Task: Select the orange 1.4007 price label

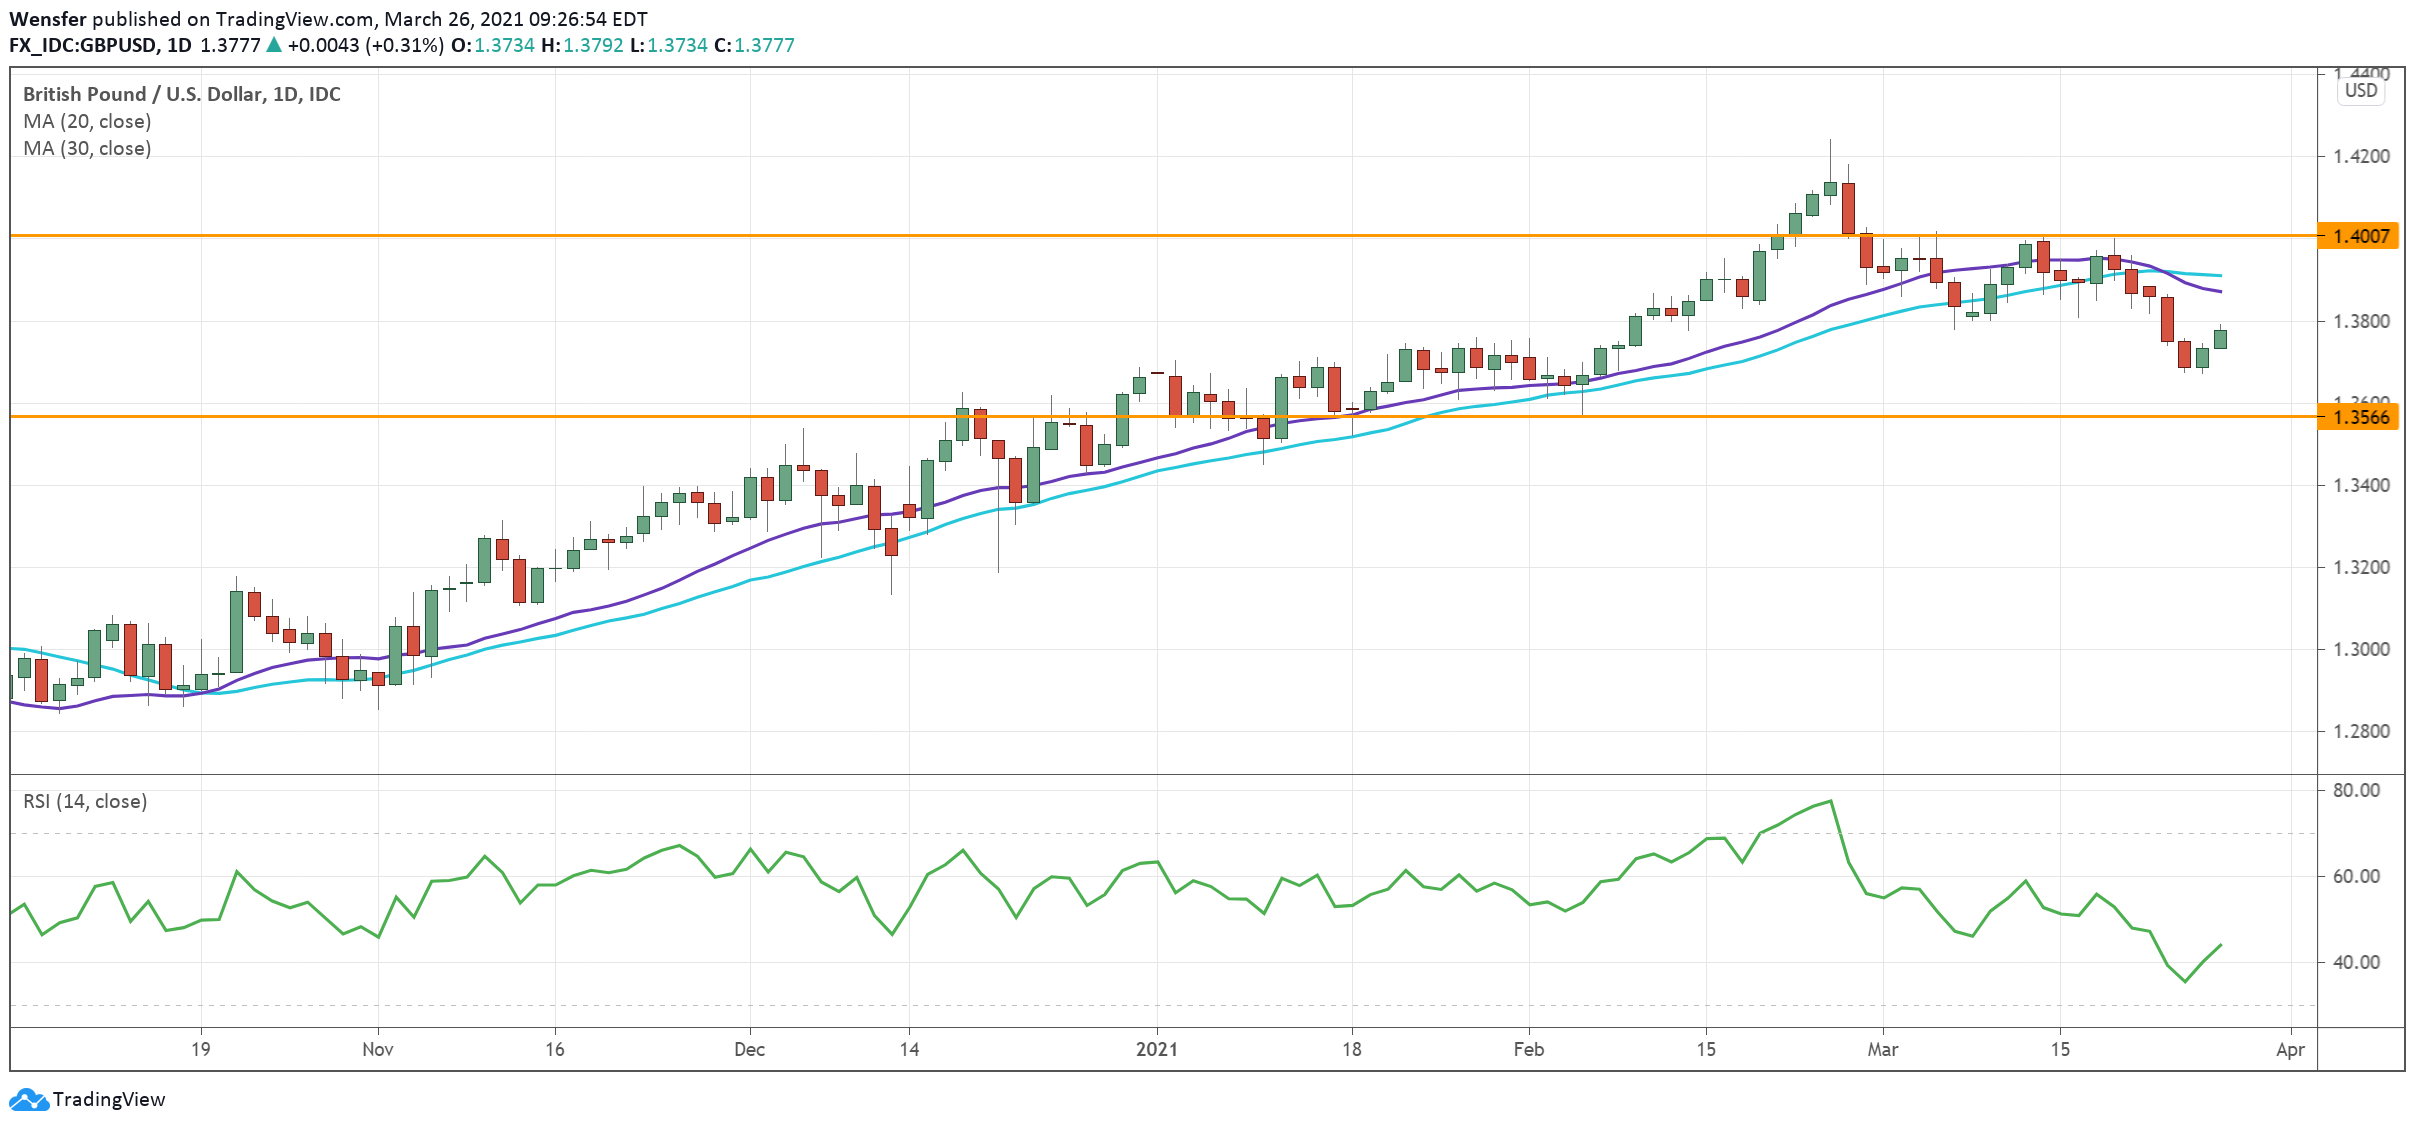Action: [x=2359, y=236]
